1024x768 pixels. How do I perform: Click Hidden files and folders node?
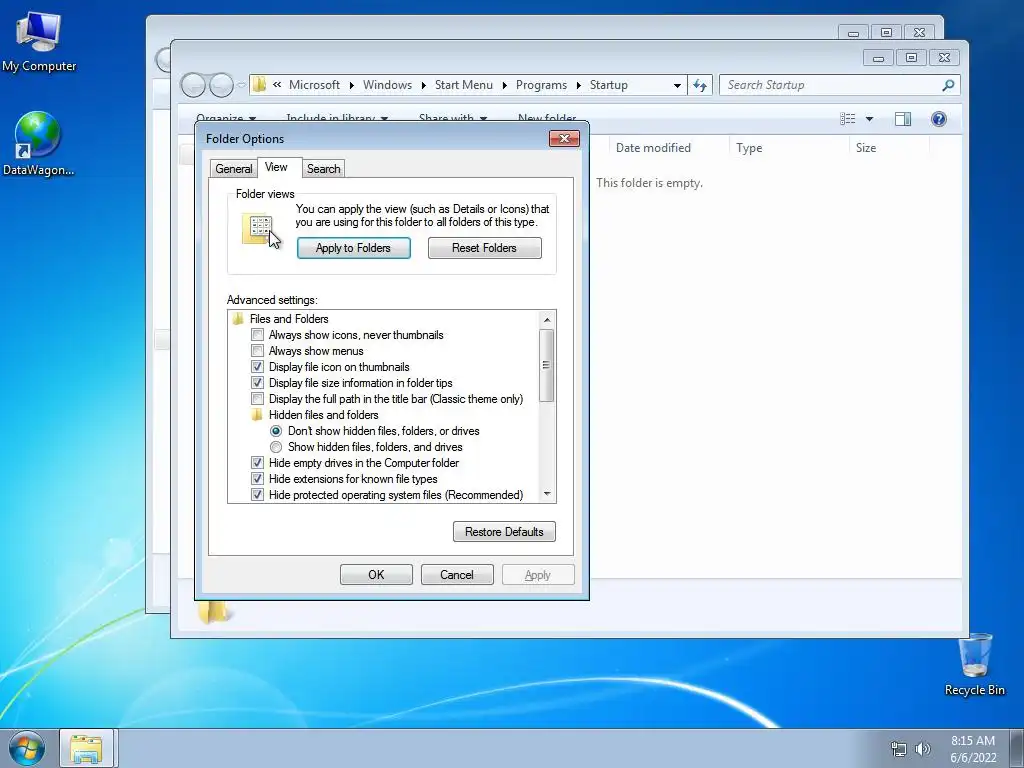tap(323, 415)
